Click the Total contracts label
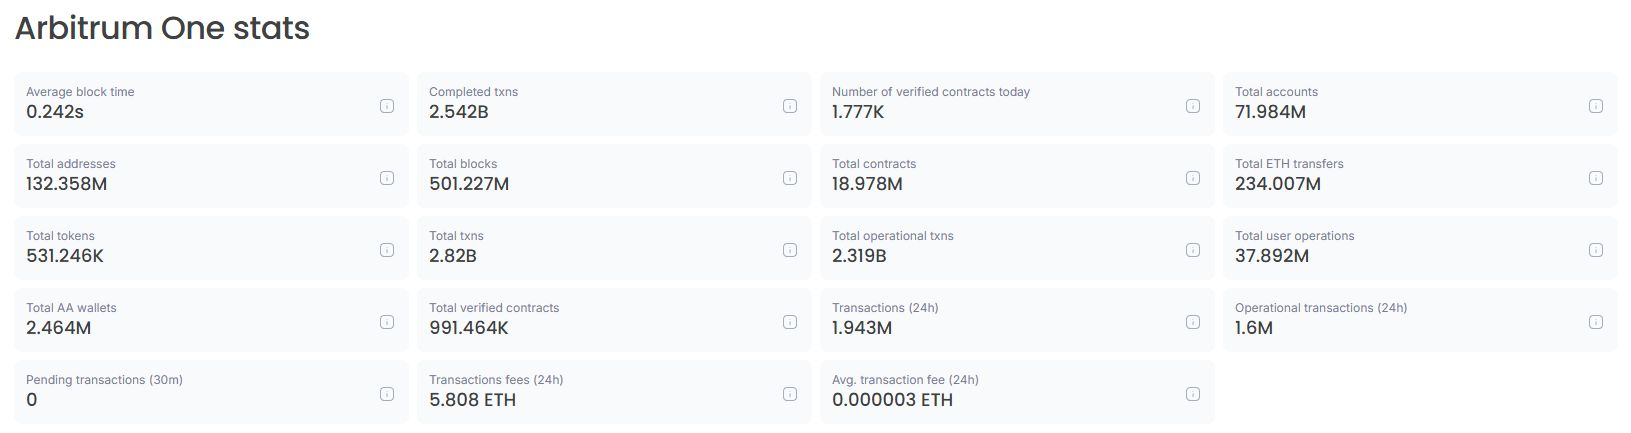The image size is (1631, 433). (x=874, y=164)
